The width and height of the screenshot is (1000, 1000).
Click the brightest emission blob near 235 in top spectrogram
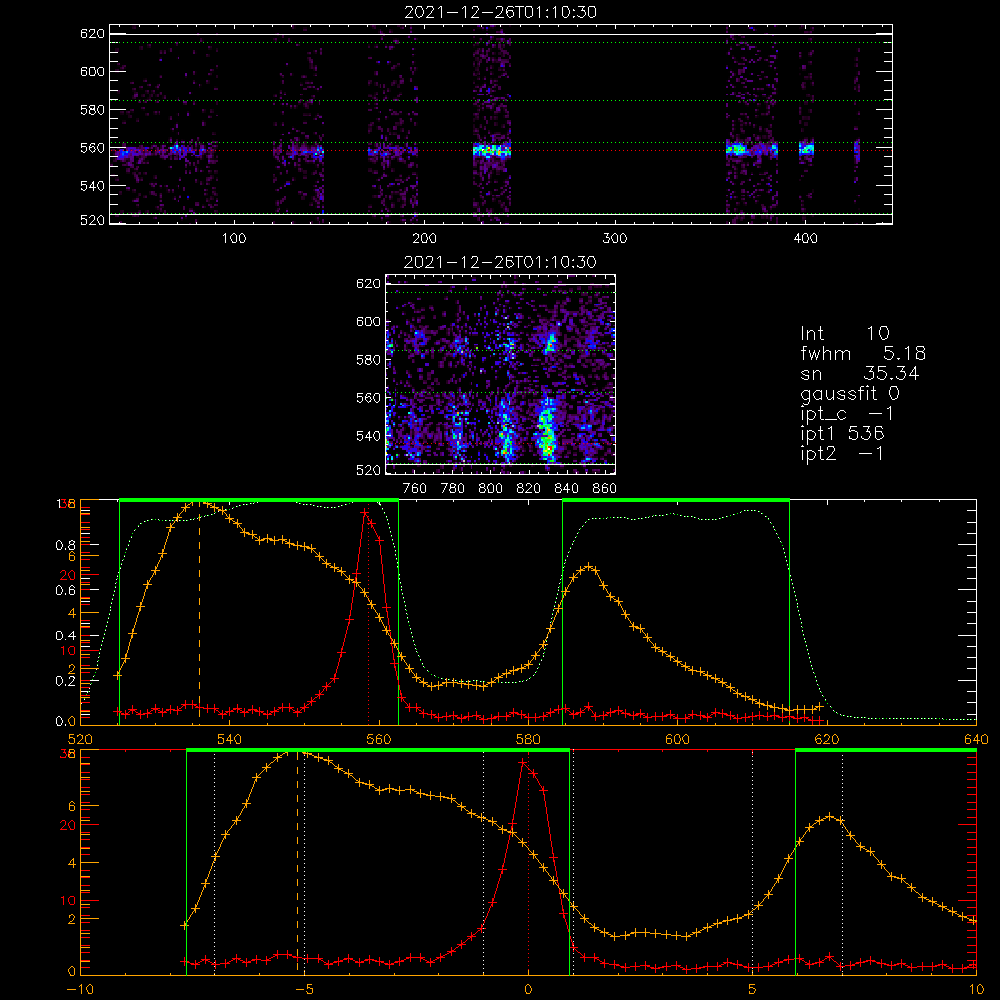[492, 151]
